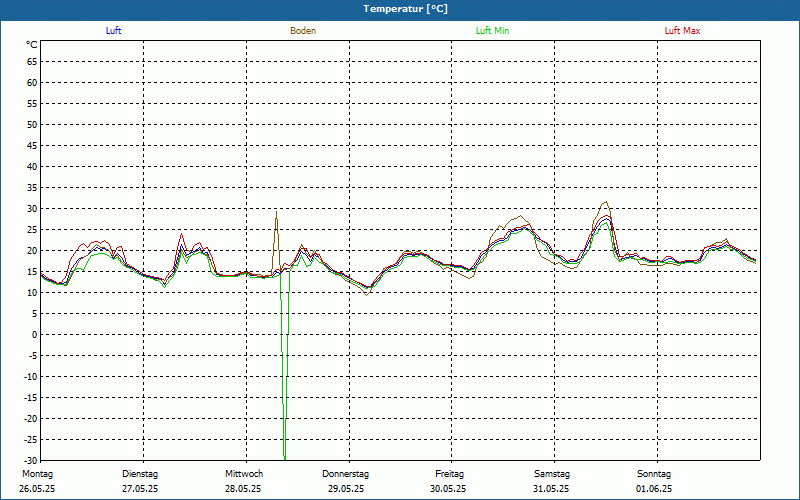Click the date 31.05.25
Image resolution: width=800 pixels, height=500 pixels.
click(551, 489)
